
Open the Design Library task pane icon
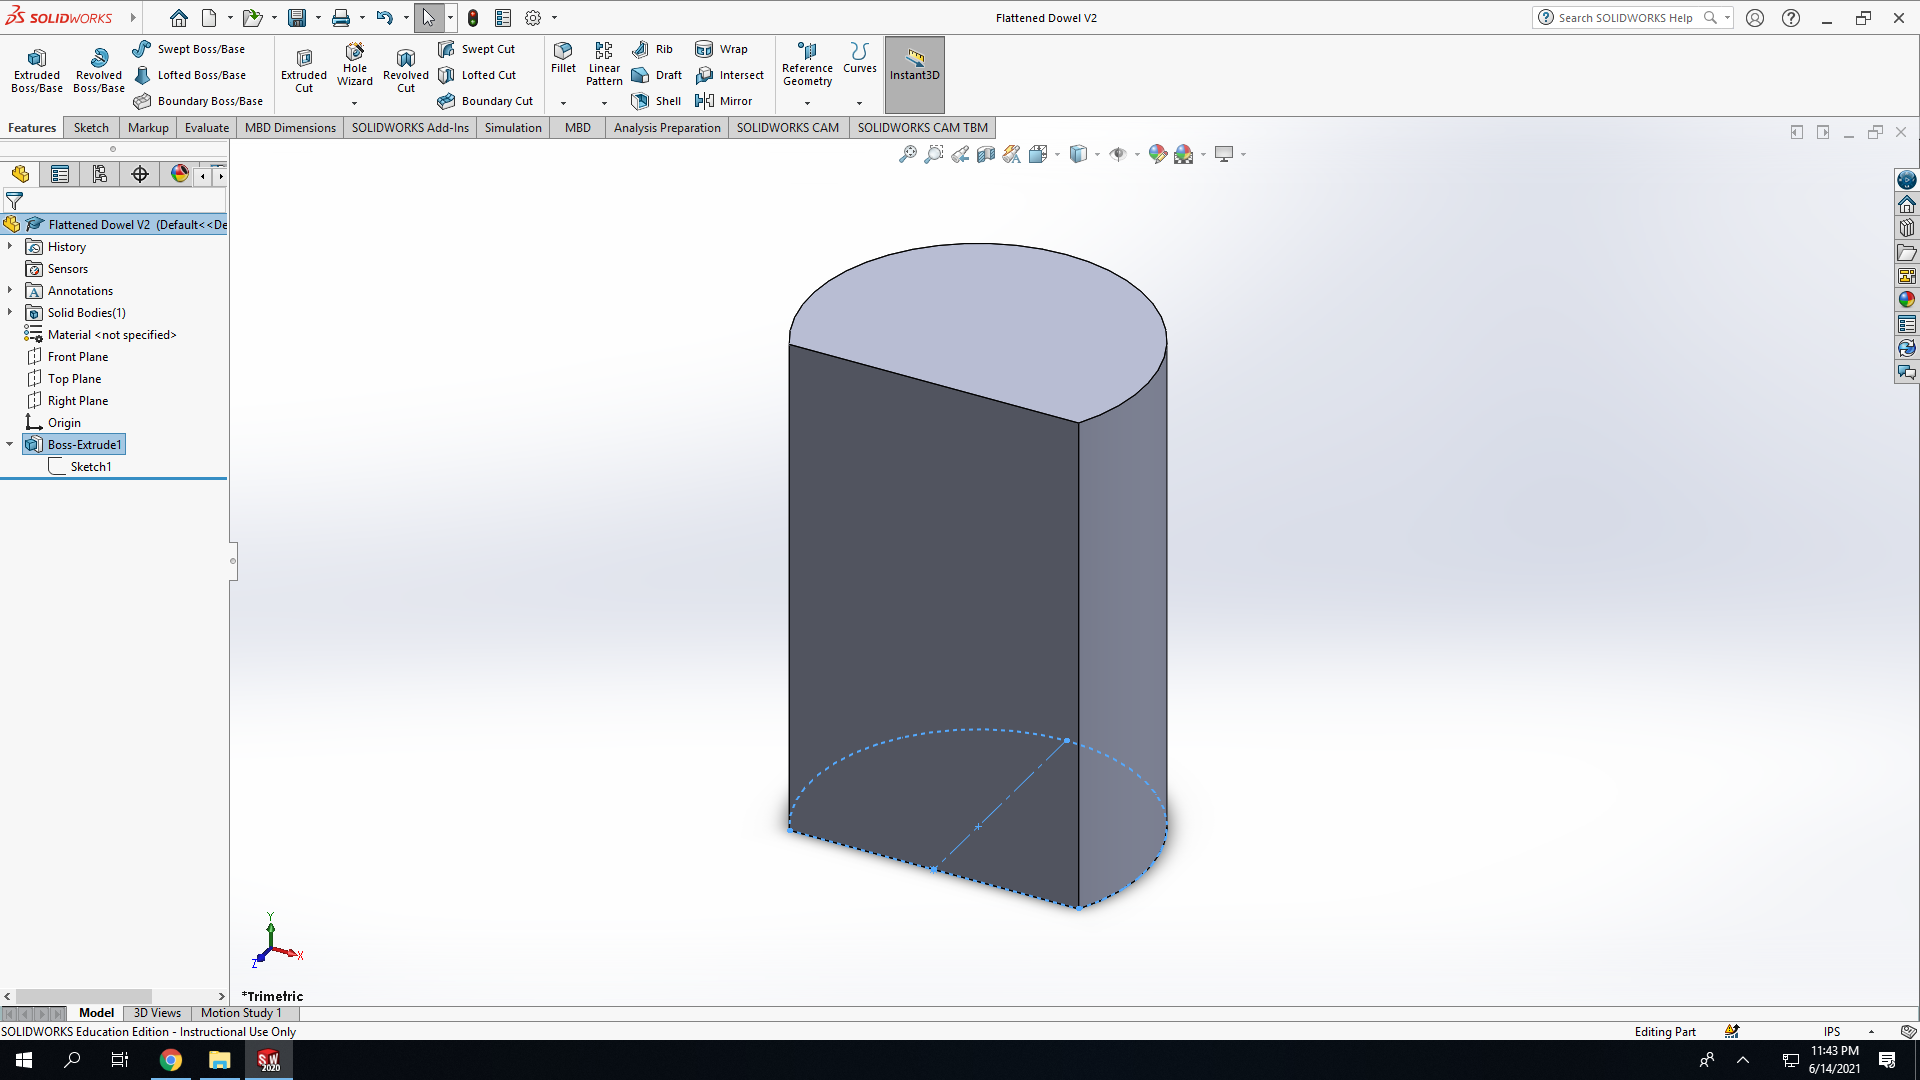point(1907,228)
